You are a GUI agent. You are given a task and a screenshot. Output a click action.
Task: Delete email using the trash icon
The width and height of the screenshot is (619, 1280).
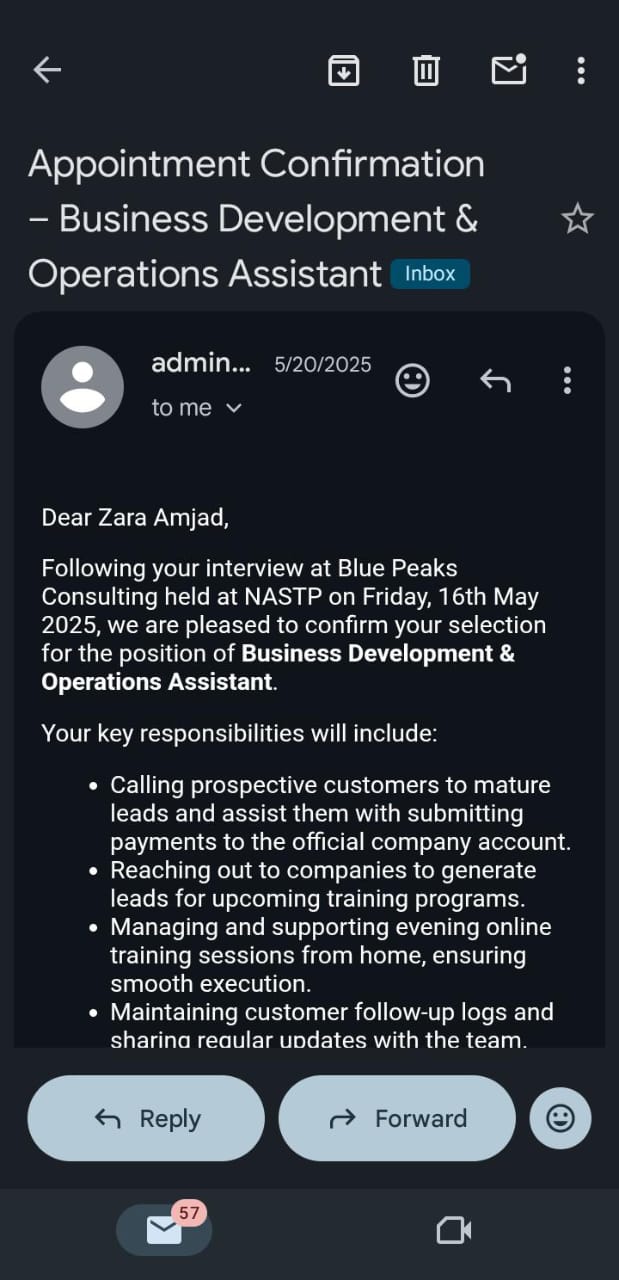coord(426,70)
